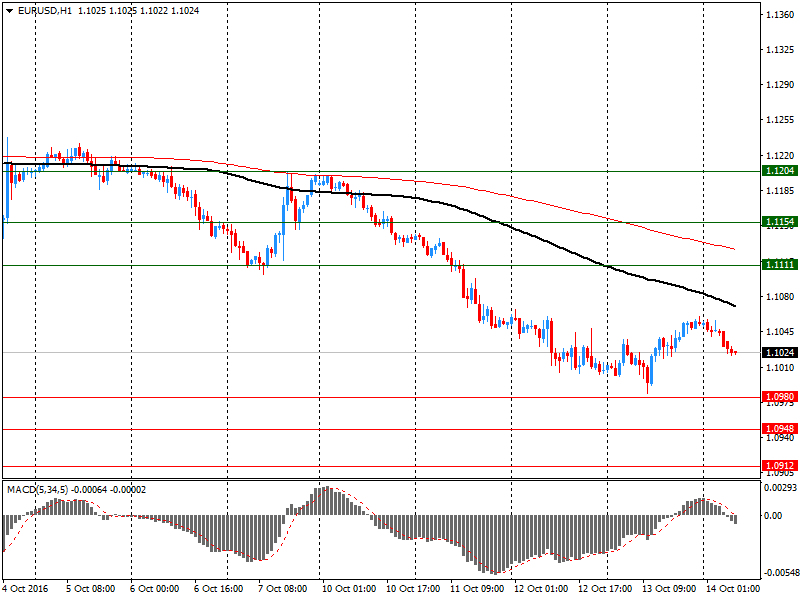Click the 4 Oct 2016 time axis label
This screenshot has width=800, height=600.
[26, 589]
